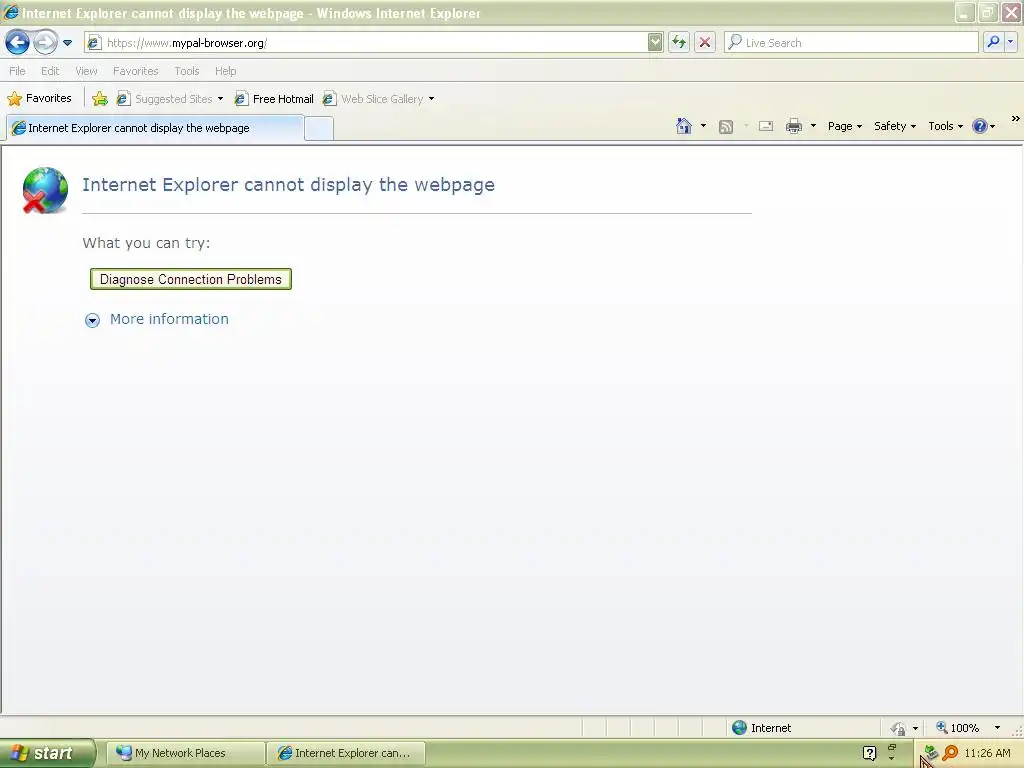Add to Favorites Bar star icon

(100, 99)
